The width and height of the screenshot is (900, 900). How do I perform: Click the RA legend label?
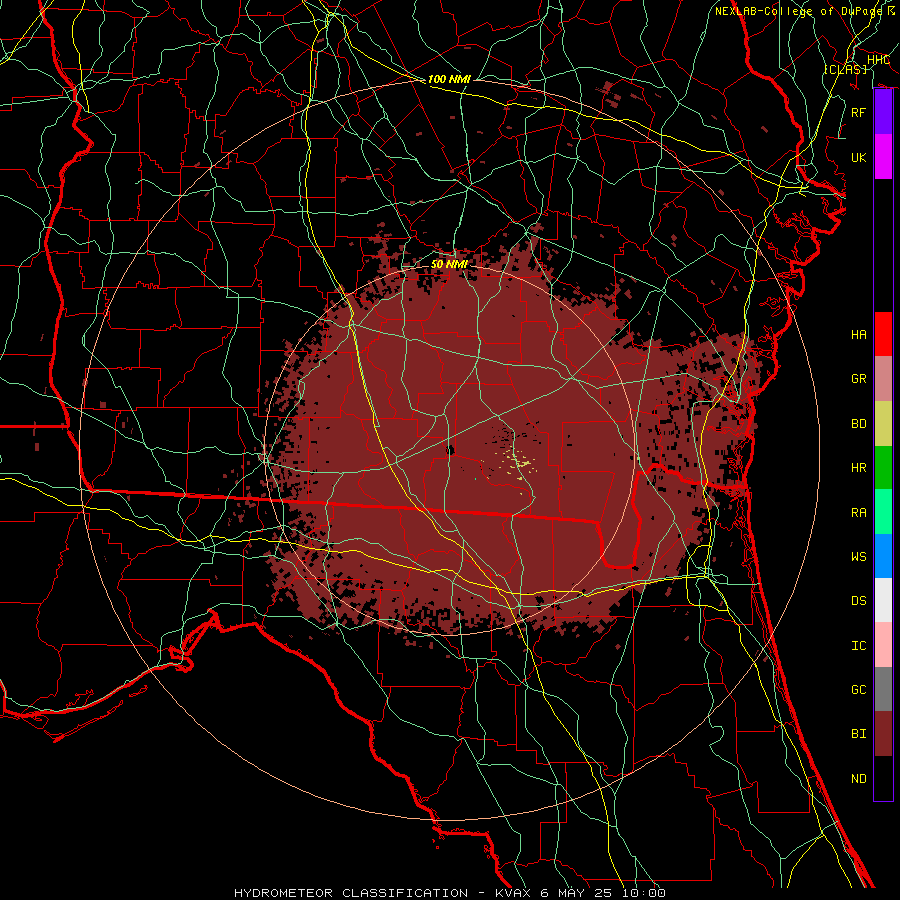(x=858, y=512)
